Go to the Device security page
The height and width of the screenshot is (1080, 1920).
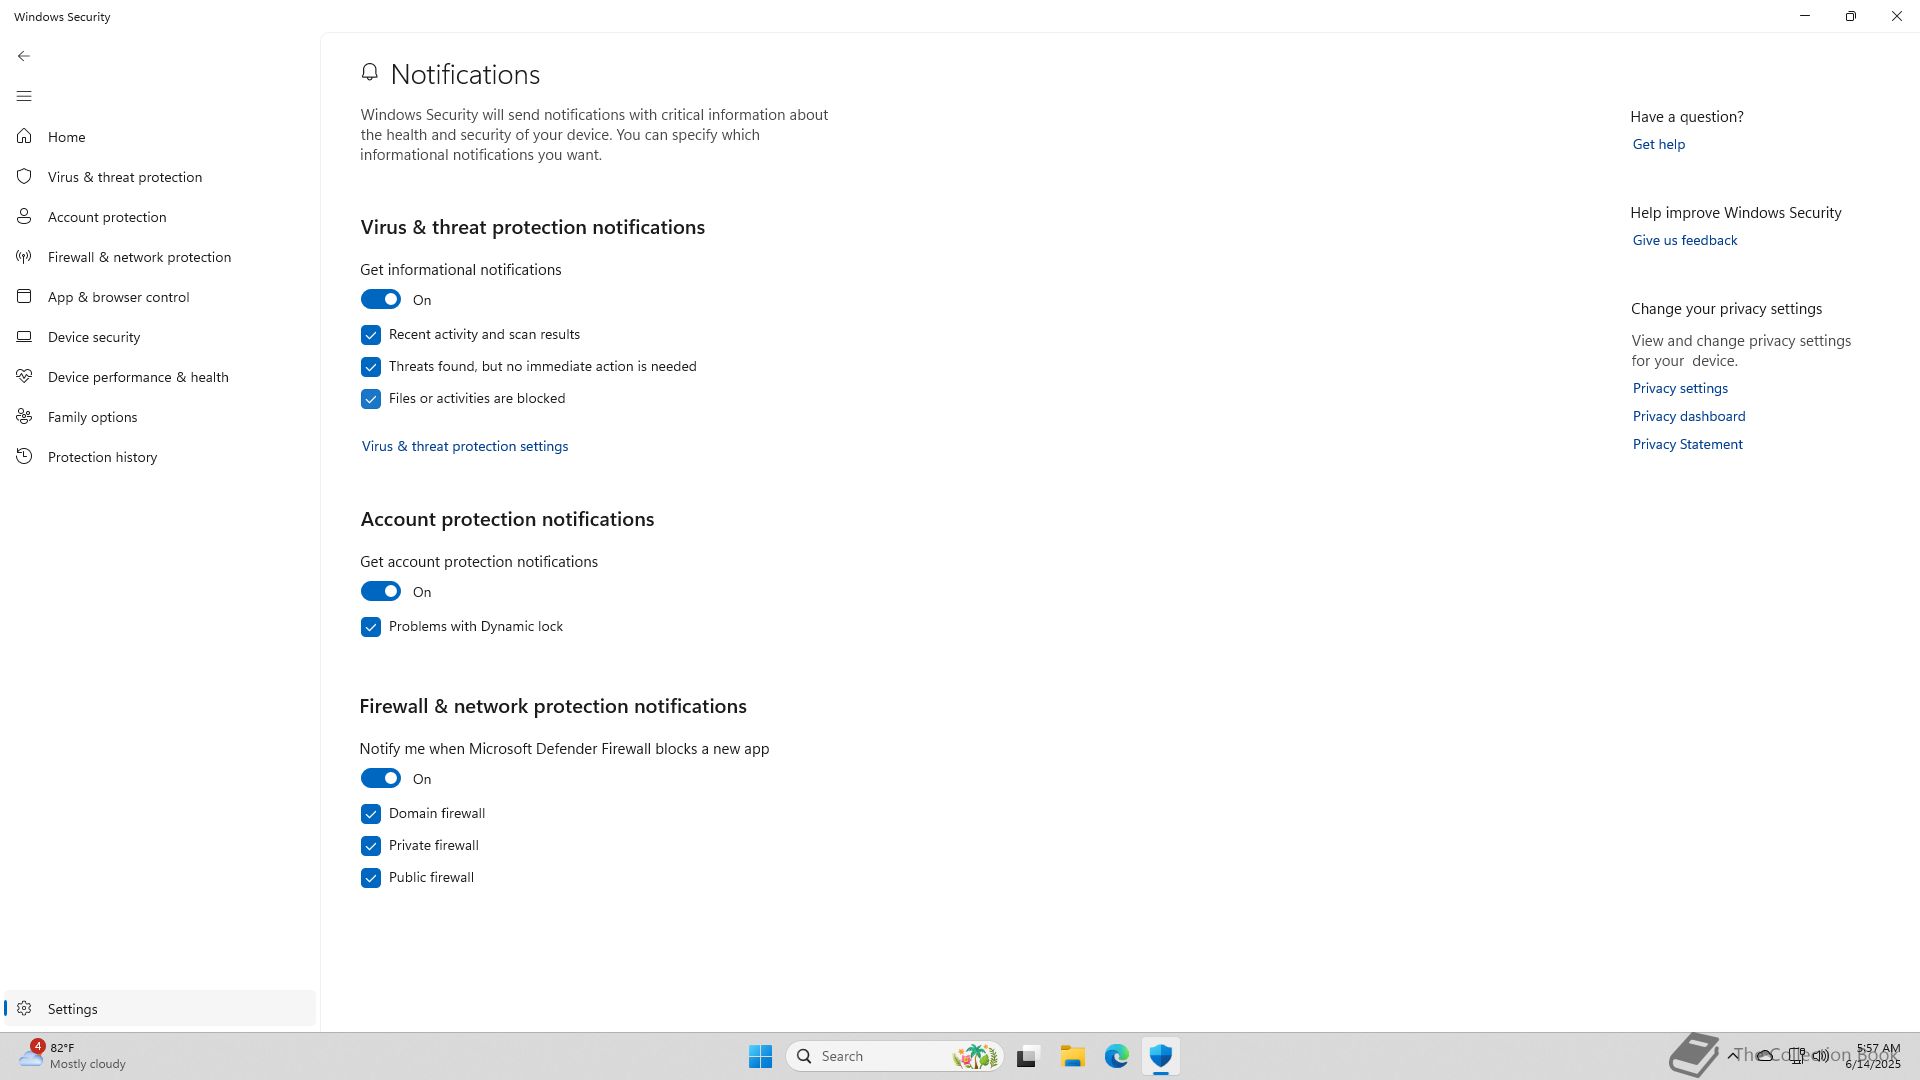94,337
